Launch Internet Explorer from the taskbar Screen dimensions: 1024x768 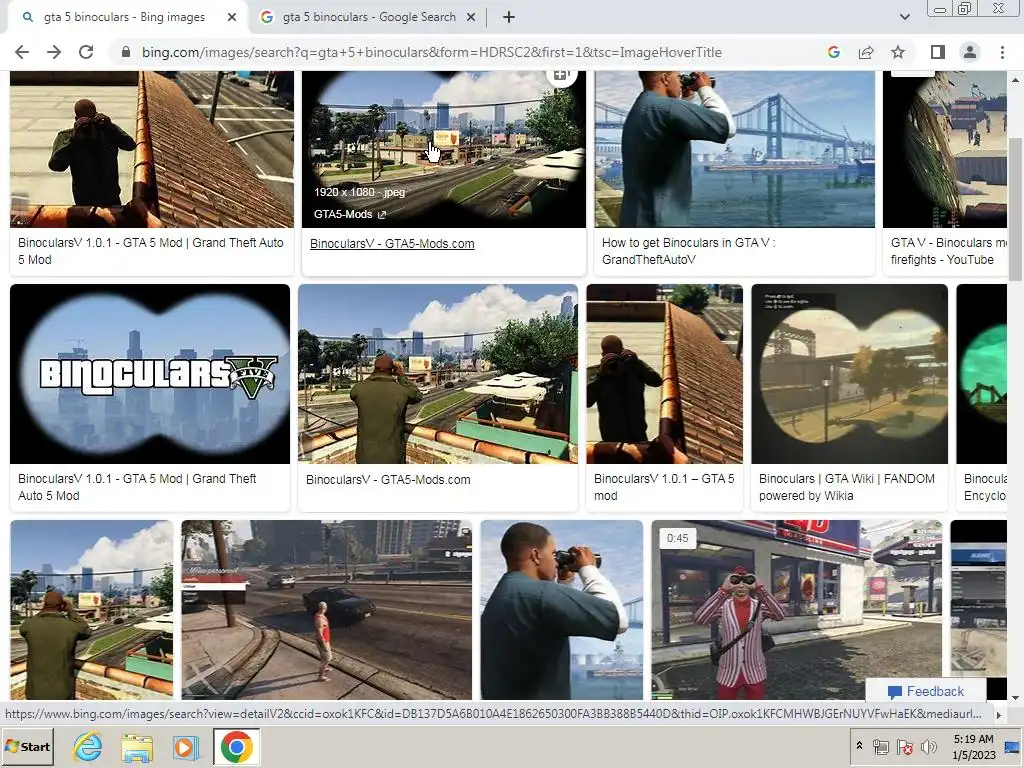click(x=88, y=746)
